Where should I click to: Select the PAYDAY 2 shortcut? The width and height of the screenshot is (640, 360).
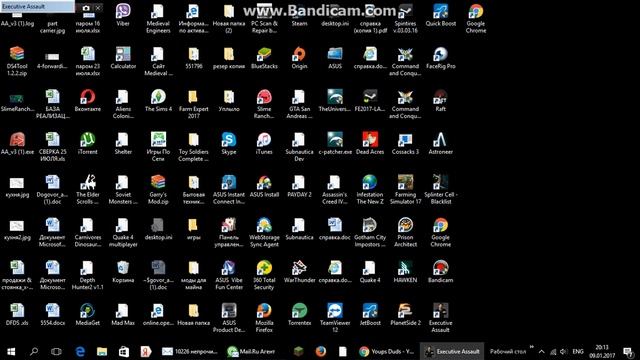click(x=299, y=186)
